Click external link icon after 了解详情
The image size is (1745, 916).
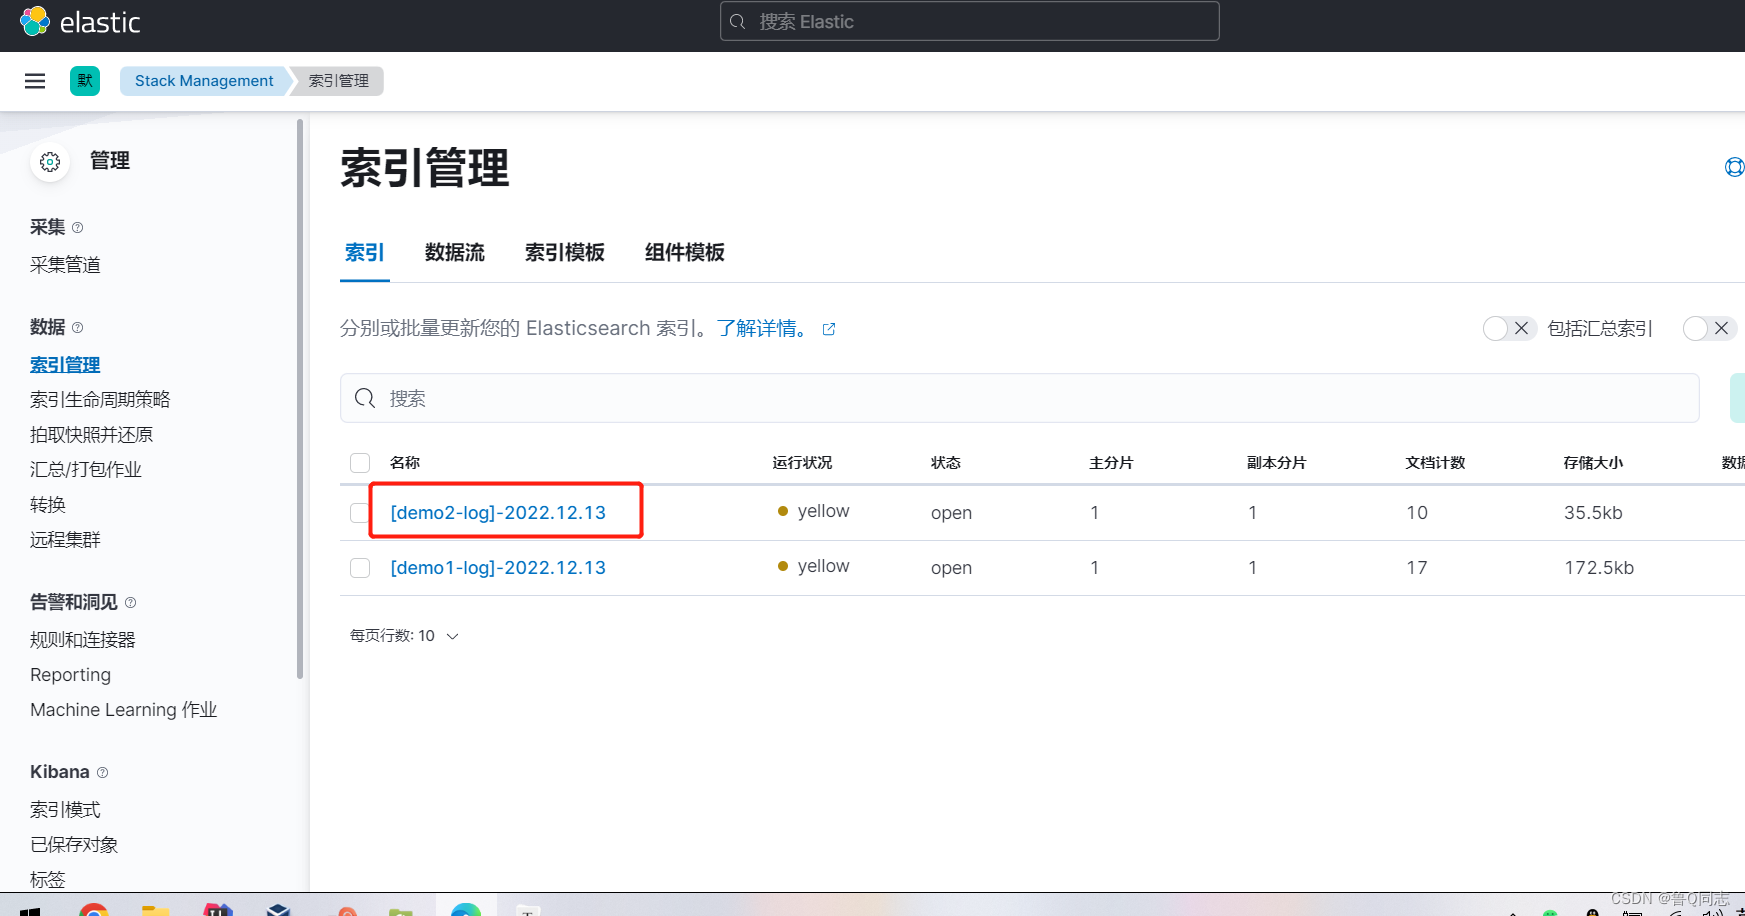pyautogui.click(x=829, y=329)
